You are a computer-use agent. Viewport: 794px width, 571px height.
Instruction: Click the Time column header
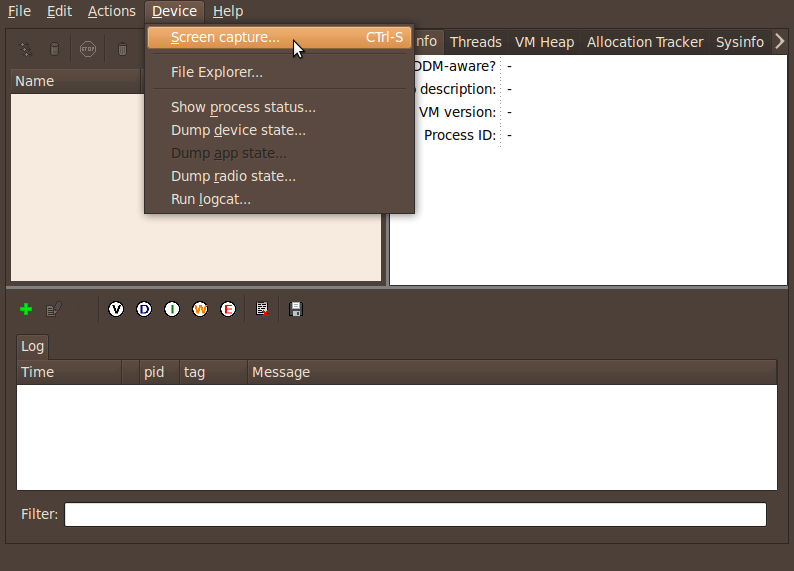(x=69, y=372)
